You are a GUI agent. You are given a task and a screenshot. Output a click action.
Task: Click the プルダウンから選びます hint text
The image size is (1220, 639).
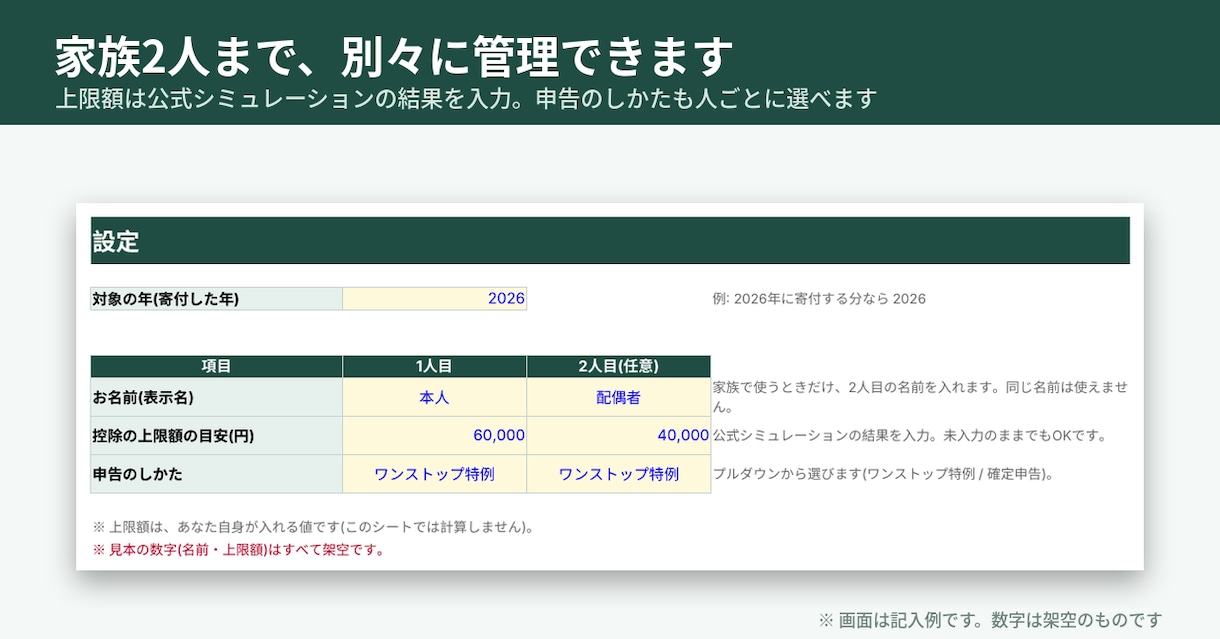coord(883,474)
